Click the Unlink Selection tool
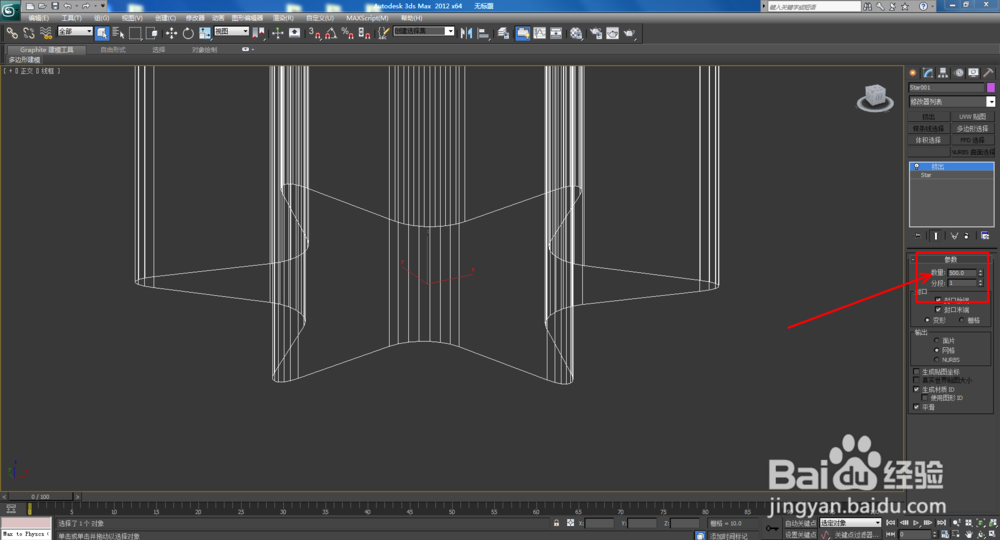The image size is (1000, 540). [29, 33]
